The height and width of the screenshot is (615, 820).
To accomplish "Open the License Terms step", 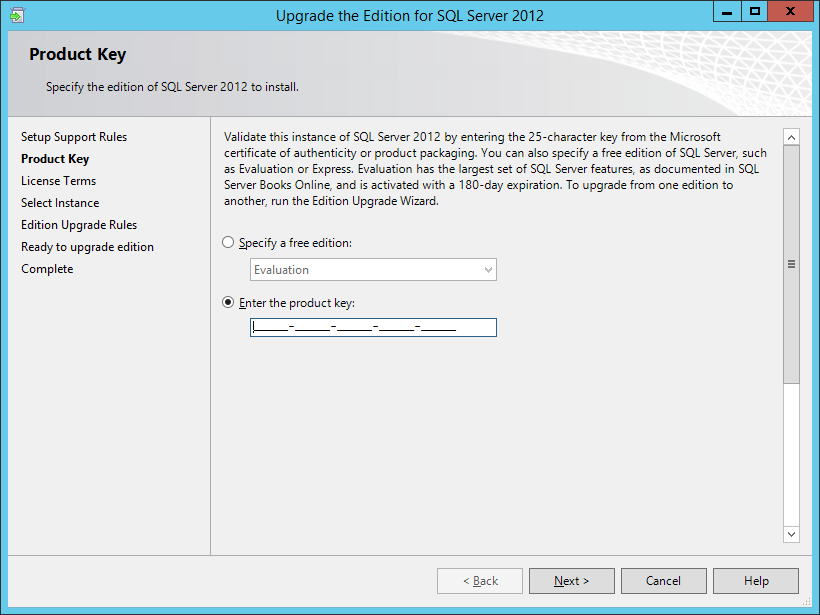I will 59,181.
